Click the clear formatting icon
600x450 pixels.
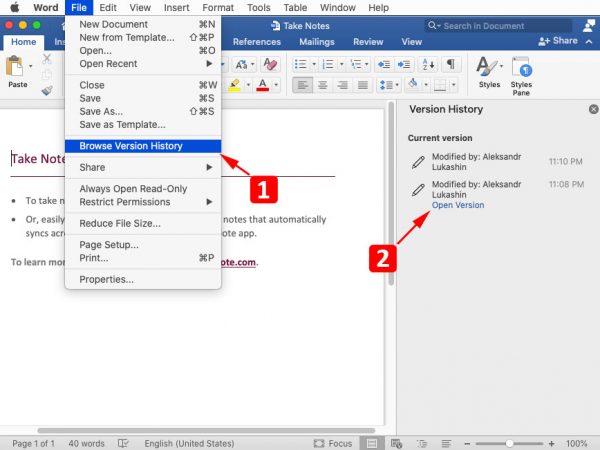point(274,64)
